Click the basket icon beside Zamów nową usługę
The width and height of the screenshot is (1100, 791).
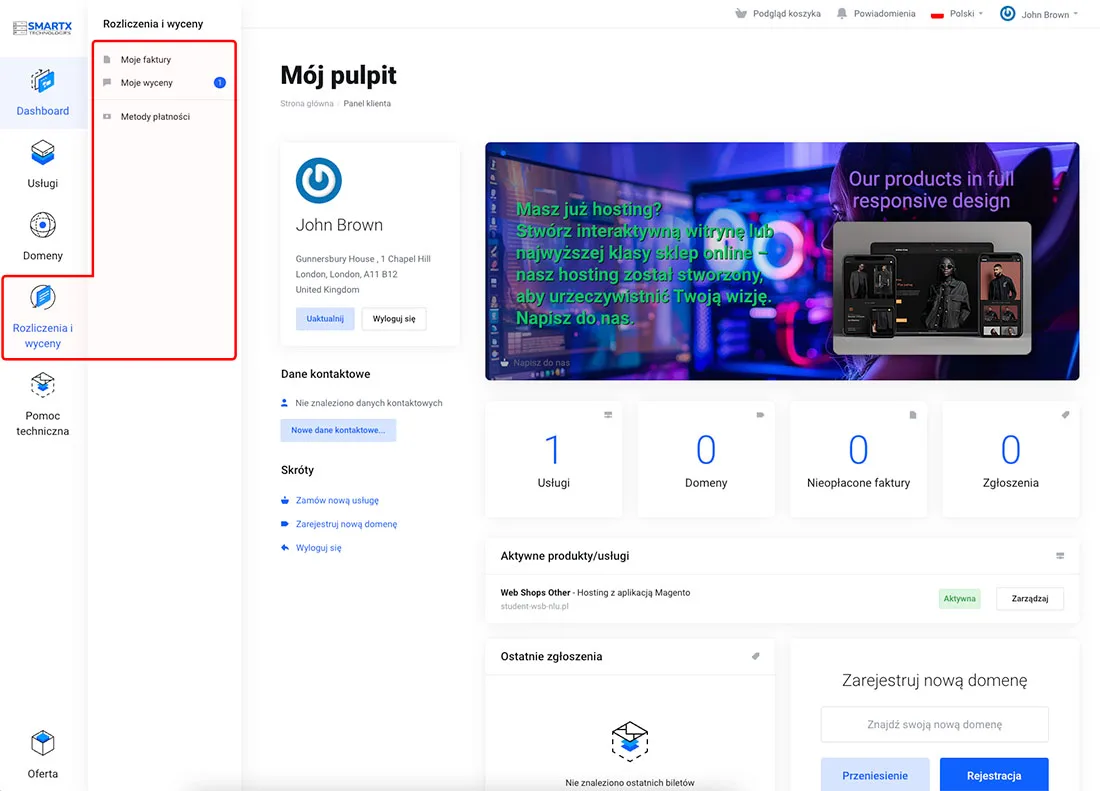[x=285, y=500]
